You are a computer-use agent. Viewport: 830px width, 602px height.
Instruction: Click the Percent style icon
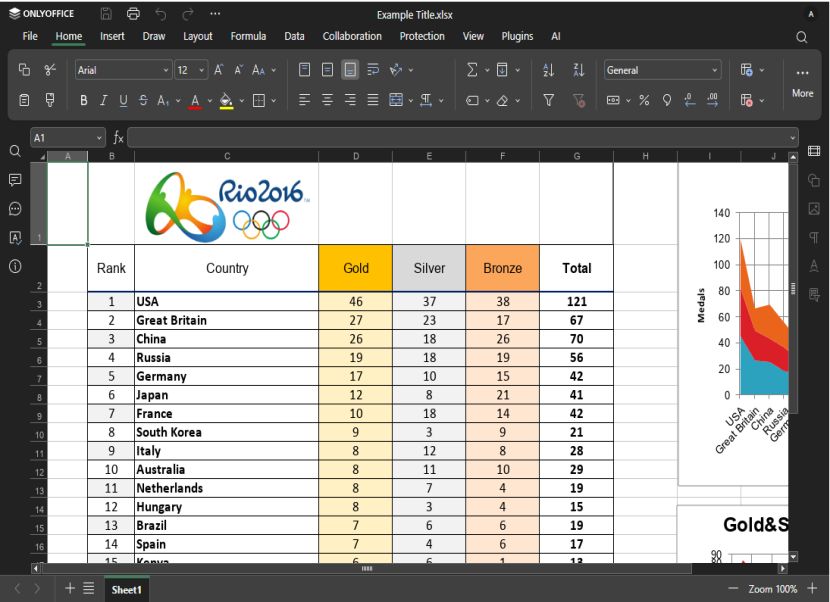pyautogui.click(x=644, y=100)
